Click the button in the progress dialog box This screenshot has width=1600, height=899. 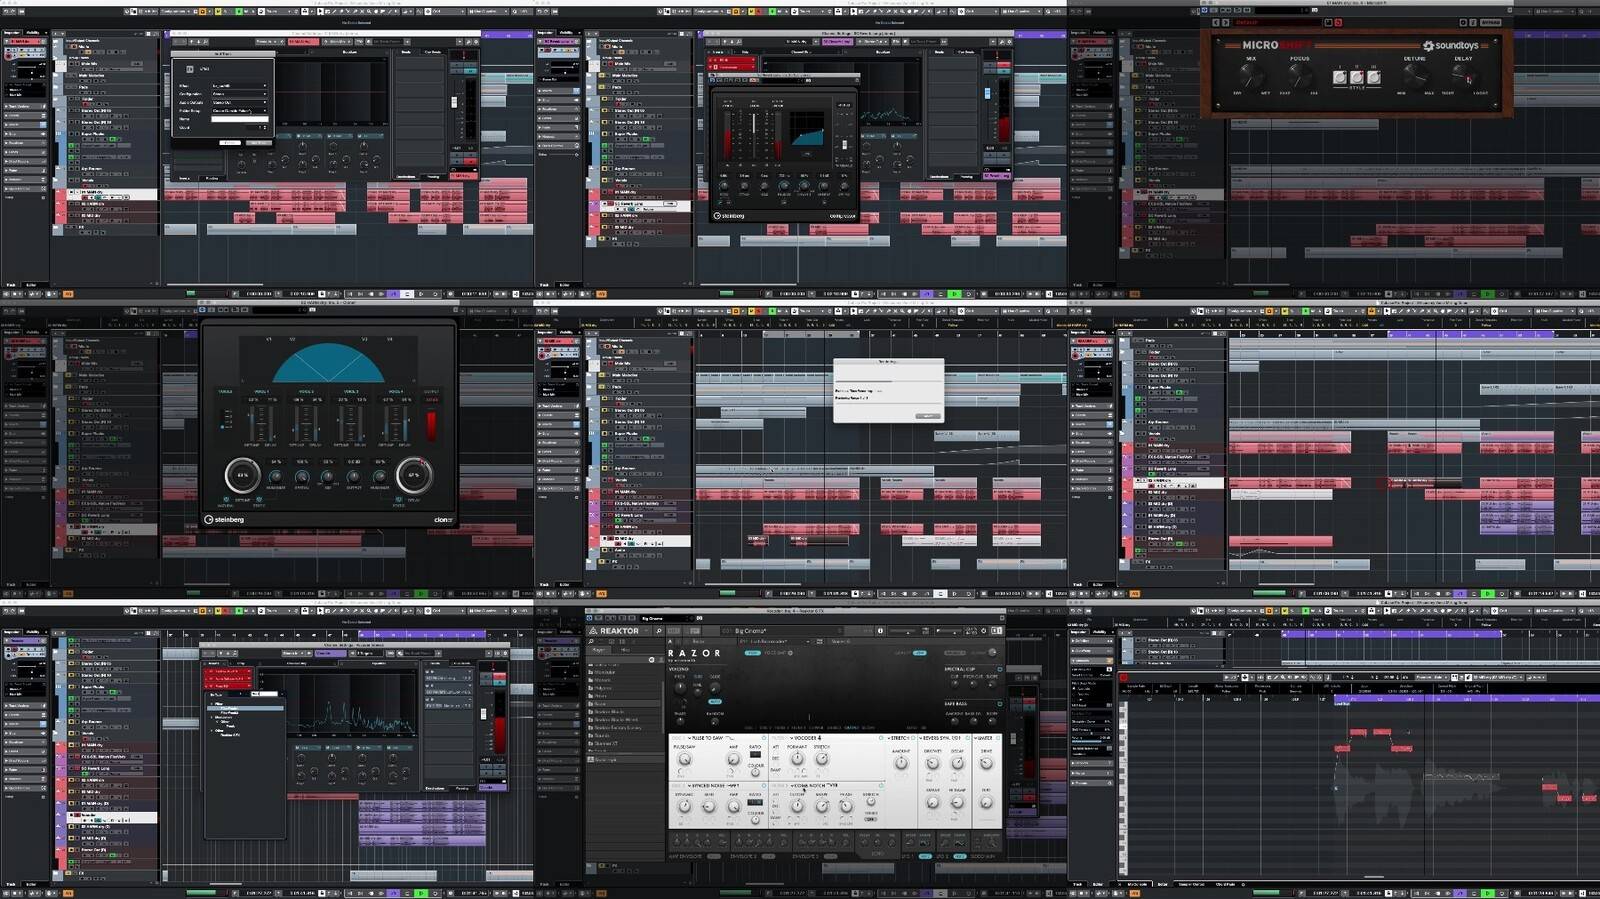point(928,416)
